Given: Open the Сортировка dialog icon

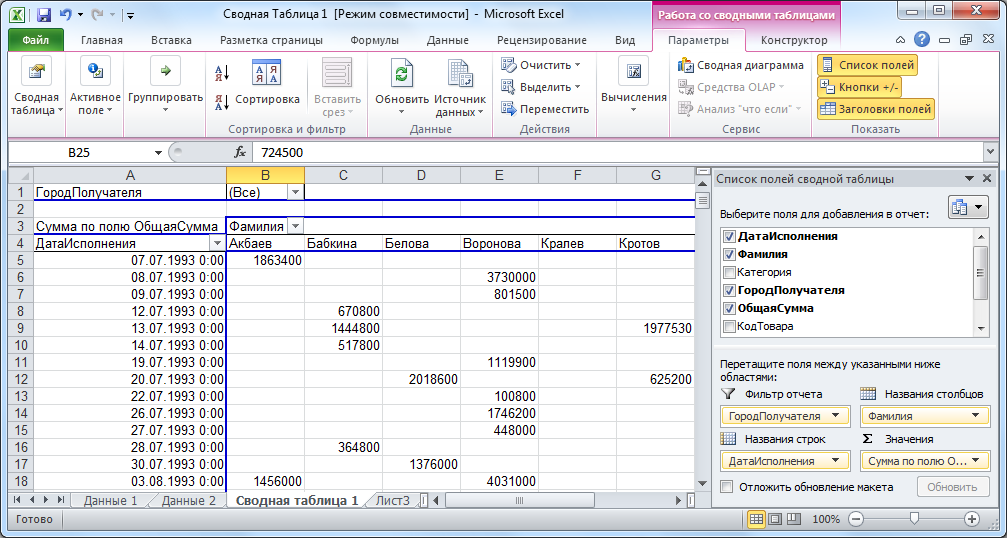Looking at the screenshot, I should tap(267, 73).
